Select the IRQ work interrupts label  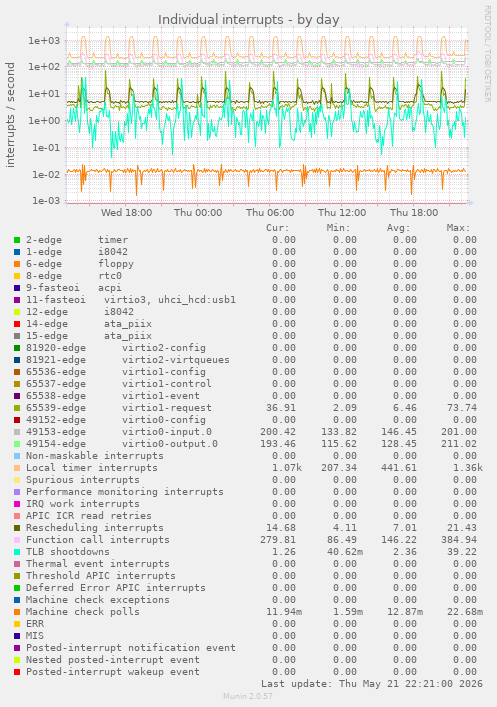pyautogui.click(x=83, y=504)
